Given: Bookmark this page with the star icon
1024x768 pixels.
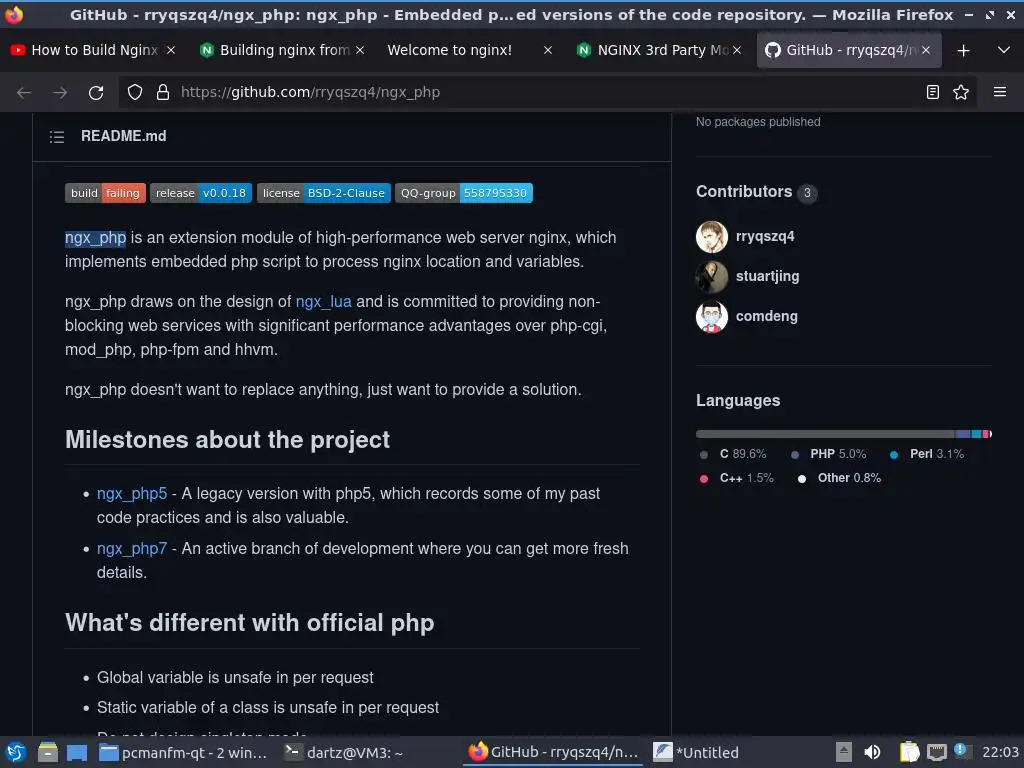Looking at the screenshot, I should click(x=961, y=92).
